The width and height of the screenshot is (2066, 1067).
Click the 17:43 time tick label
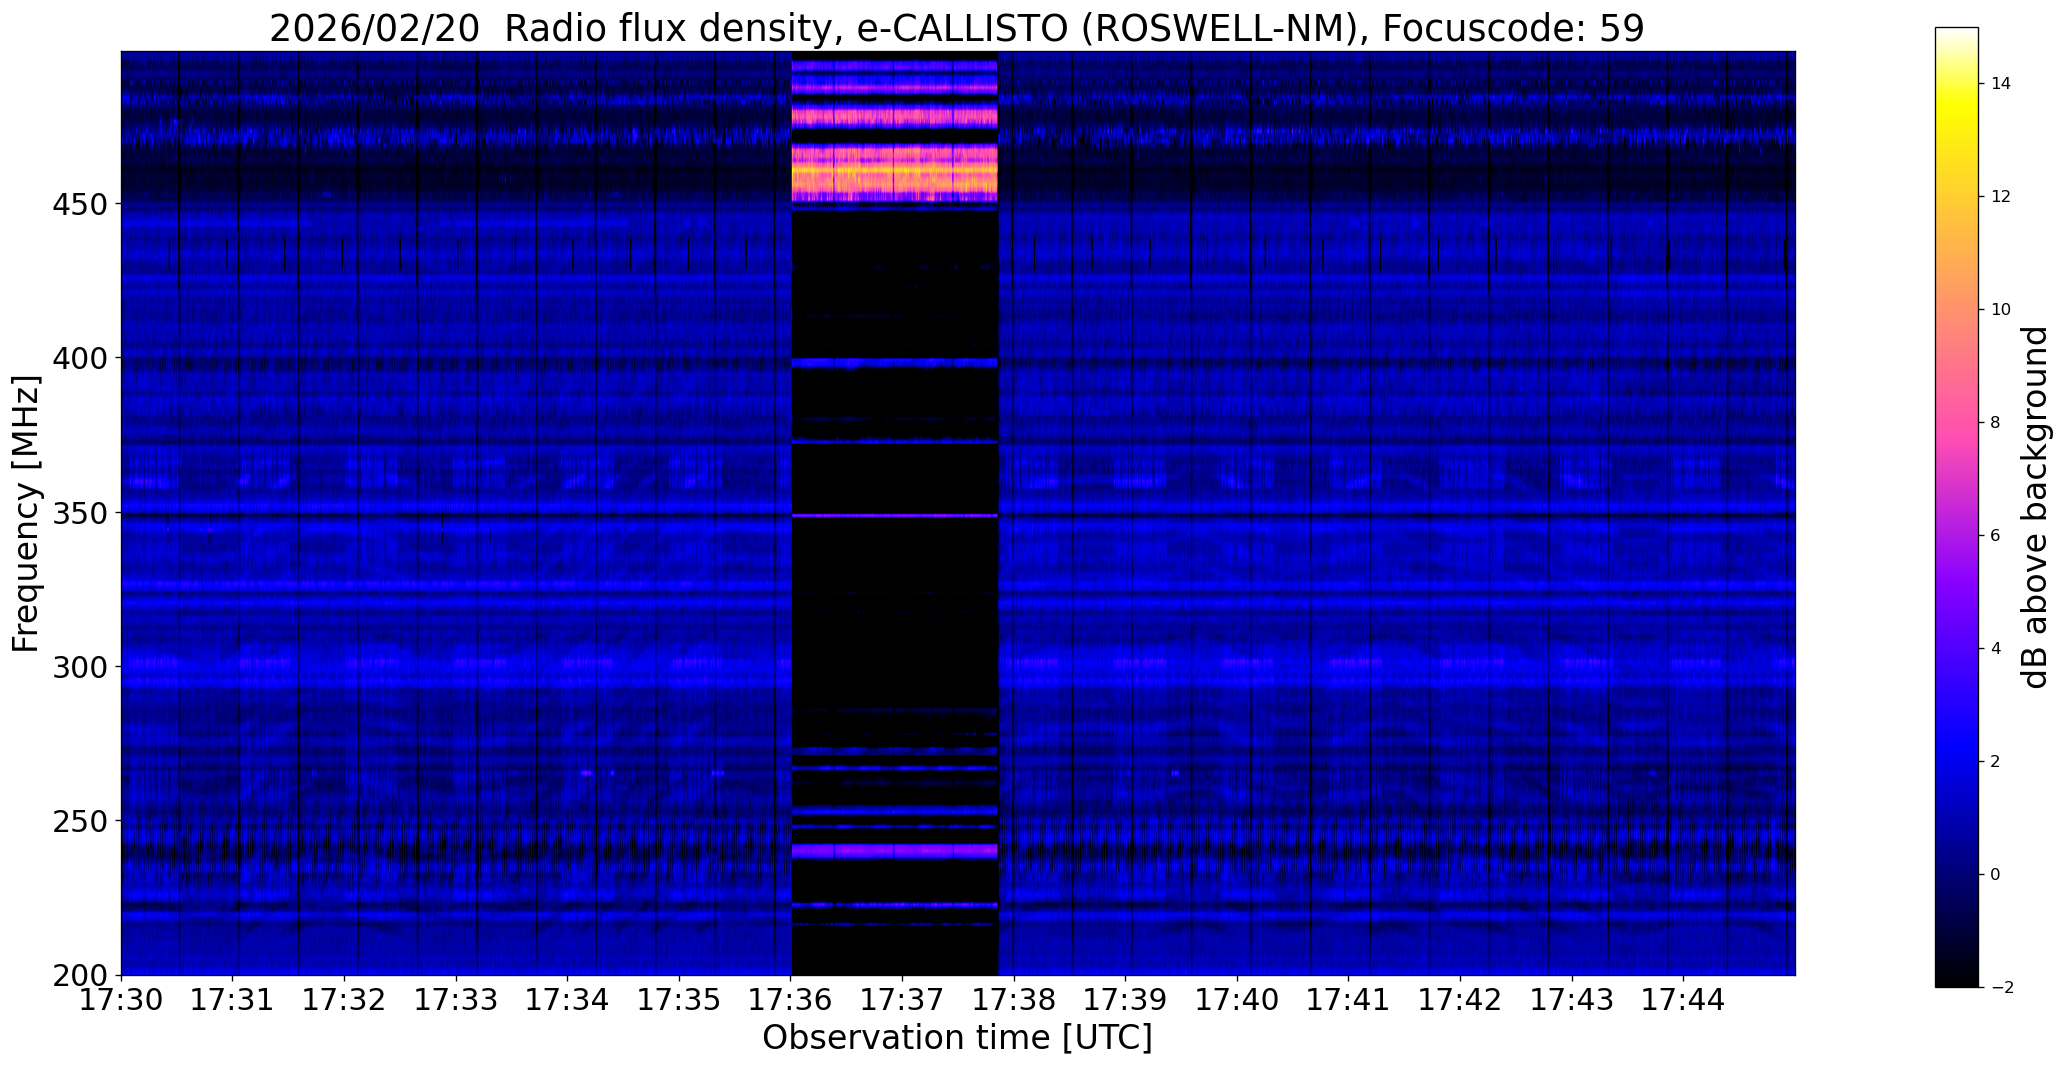1573,1000
